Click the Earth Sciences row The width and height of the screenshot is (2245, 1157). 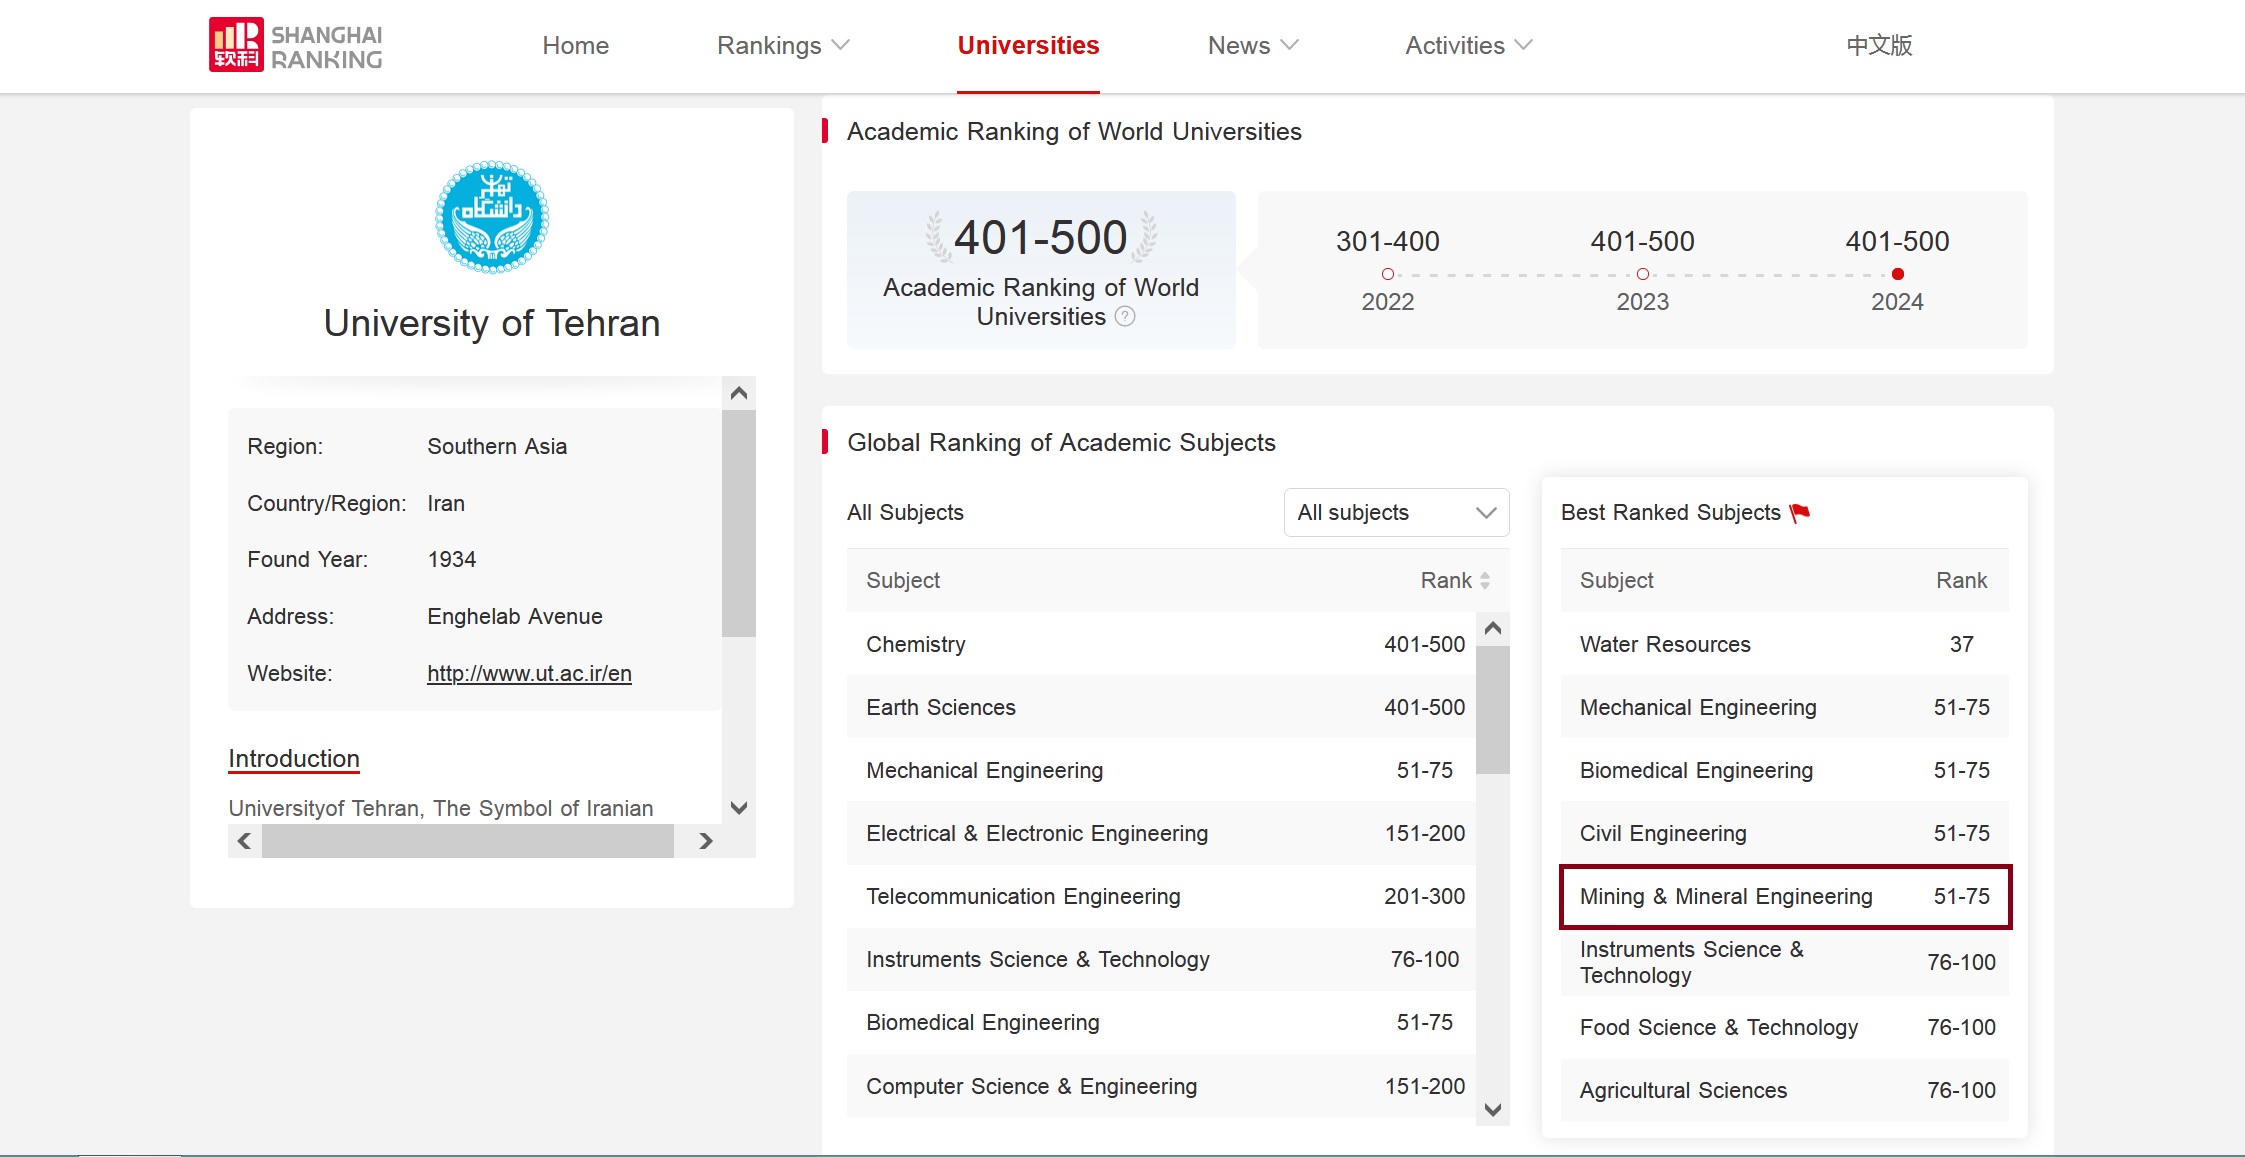pos(1161,707)
